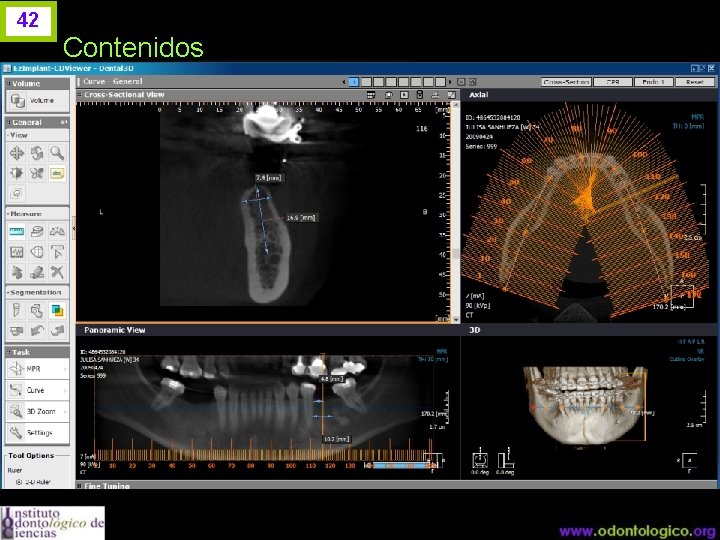720x540 pixels.
Task: Select the tape measure tool
Action: (x=37, y=231)
